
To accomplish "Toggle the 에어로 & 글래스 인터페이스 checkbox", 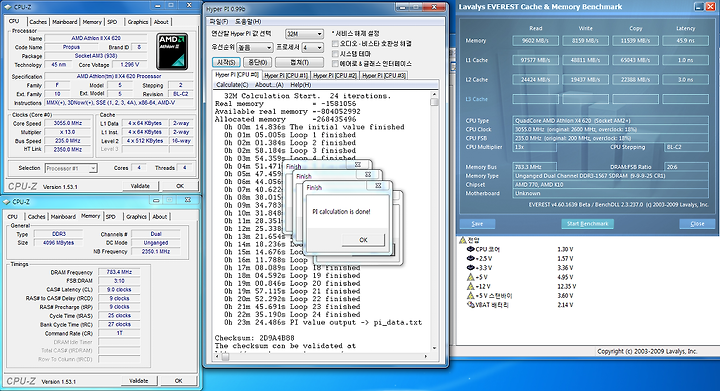I will (x=335, y=63).
